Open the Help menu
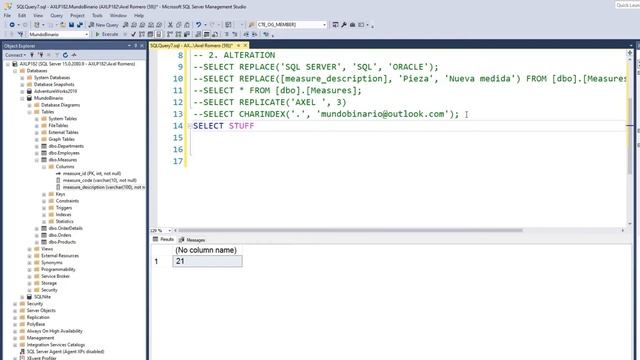The width and height of the screenshot is (640, 360). (x=139, y=16)
